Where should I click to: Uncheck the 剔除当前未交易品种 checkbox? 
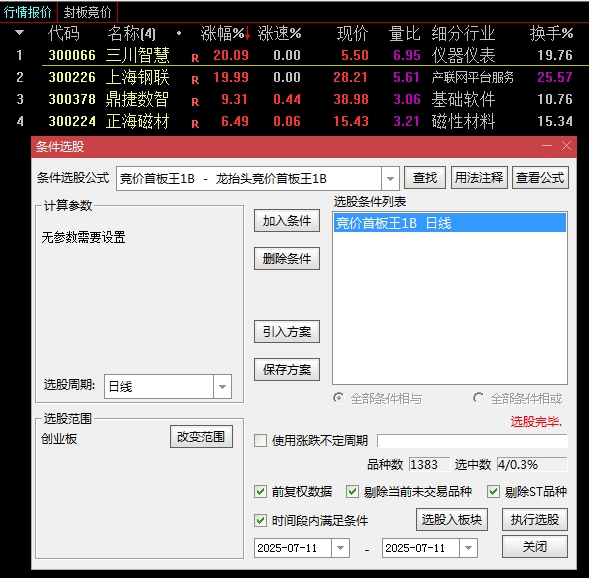point(352,491)
